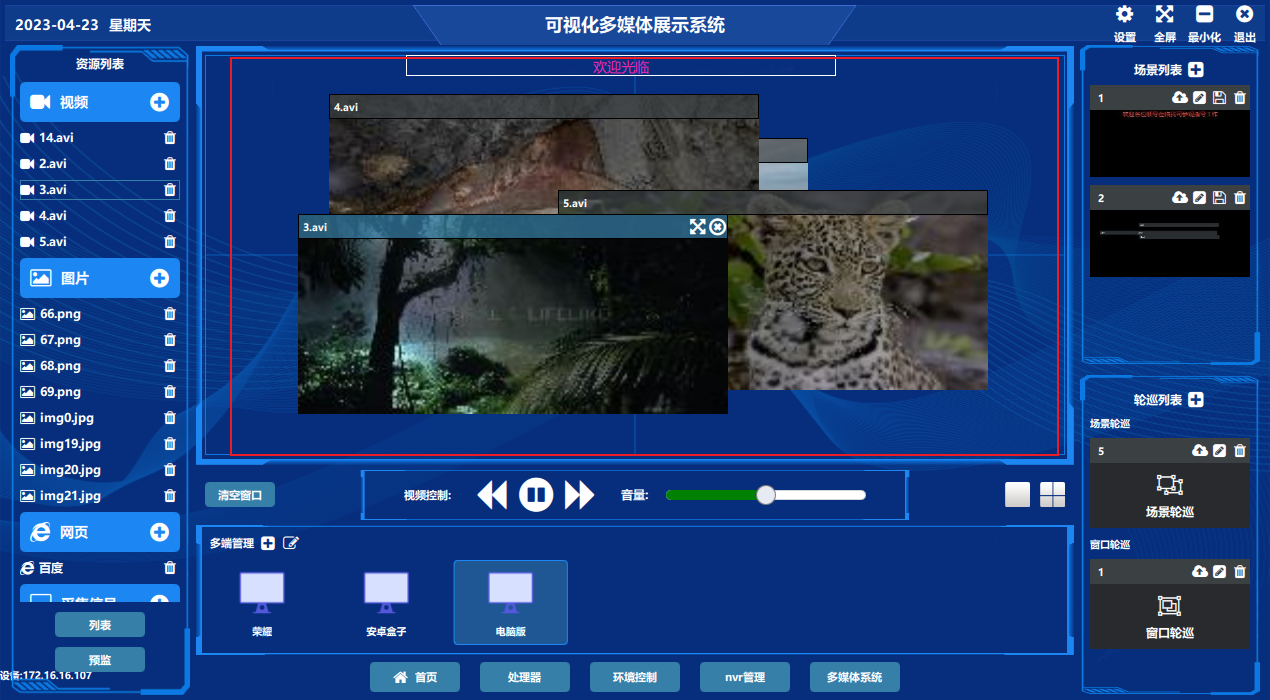Screen dimensions: 1270x700
Task: Open the 环境控制 tab
Action: coord(635,677)
